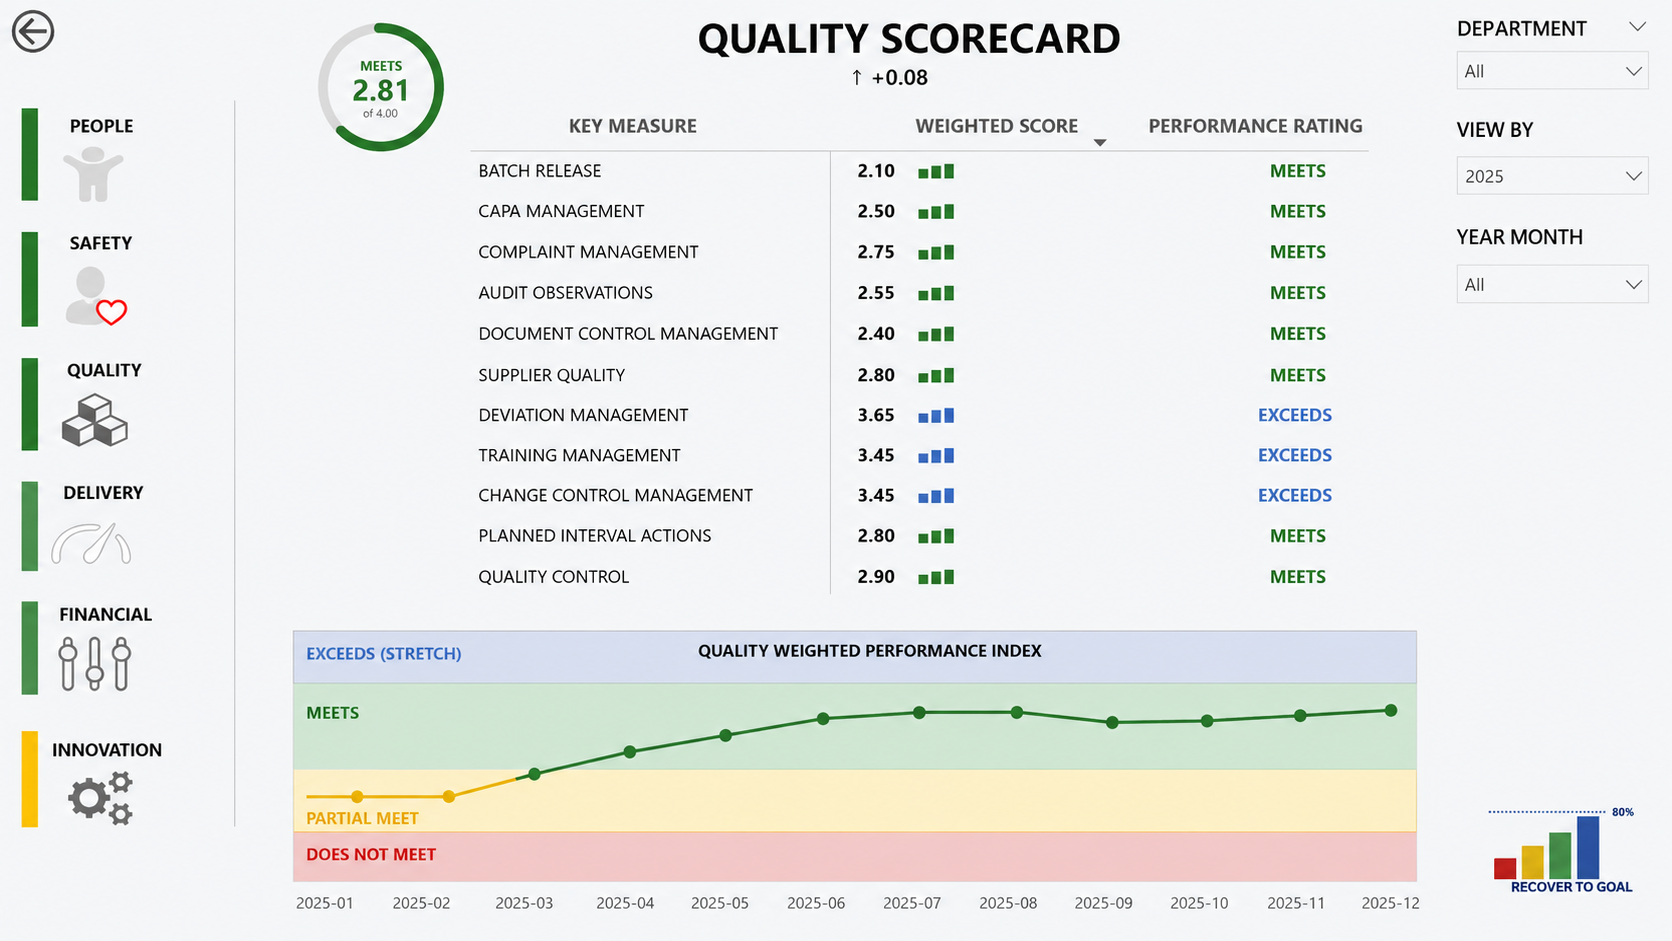Open the Innovation gears icon
The height and width of the screenshot is (941, 1672).
click(x=100, y=798)
